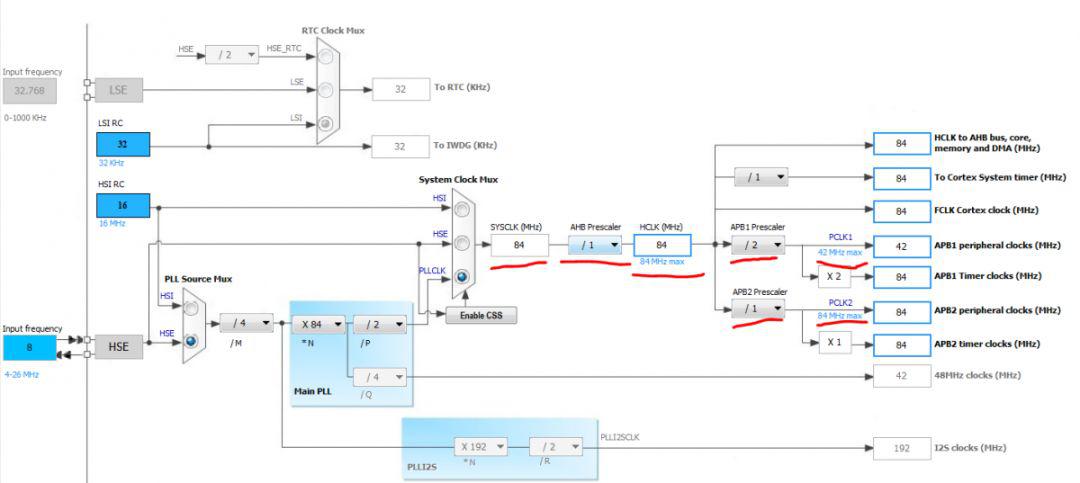Click the PLLI2S block label
The width and height of the screenshot is (1080, 483).
click(x=420, y=466)
